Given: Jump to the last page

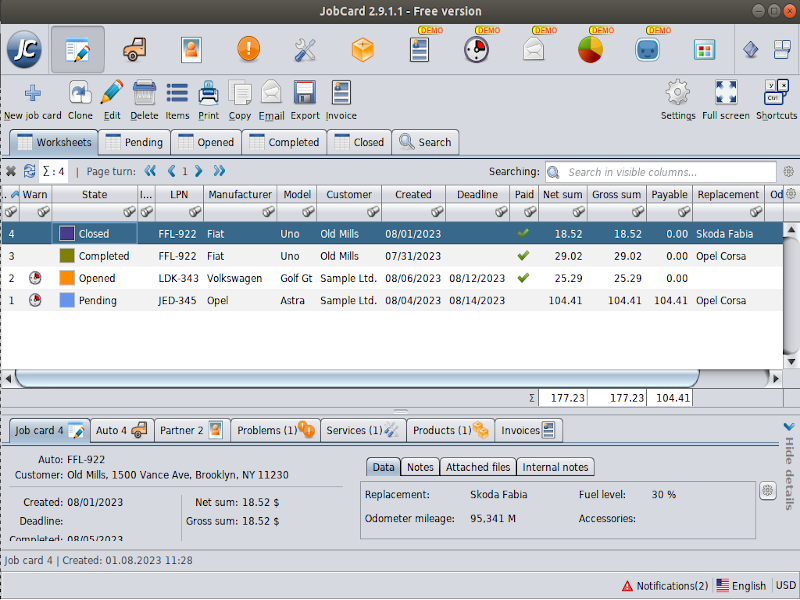Looking at the screenshot, I should tap(219, 171).
